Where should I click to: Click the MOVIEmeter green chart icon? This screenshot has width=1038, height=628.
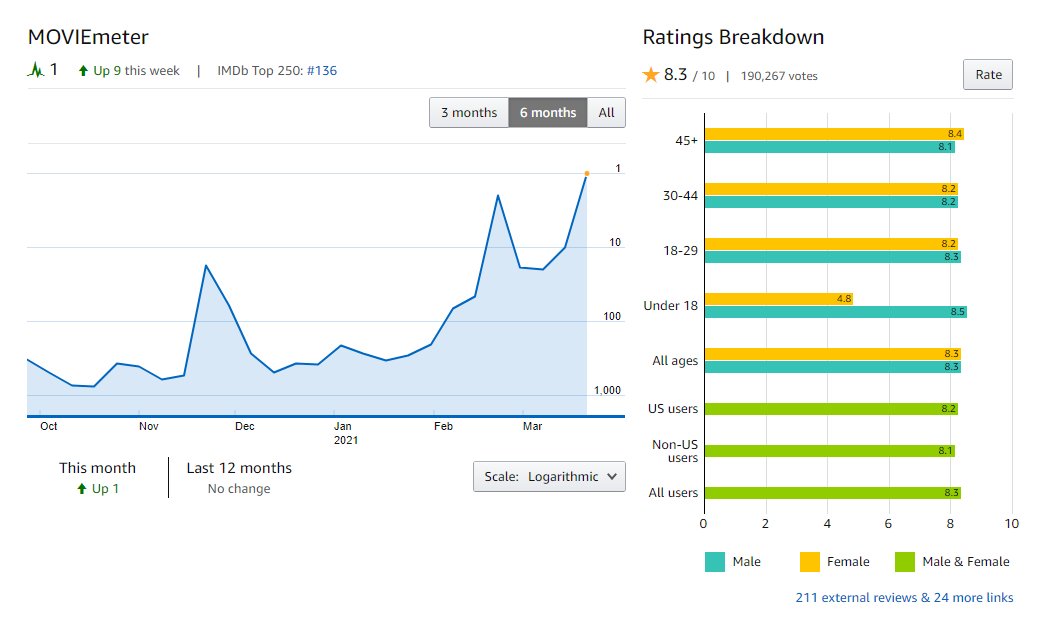(35, 69)
